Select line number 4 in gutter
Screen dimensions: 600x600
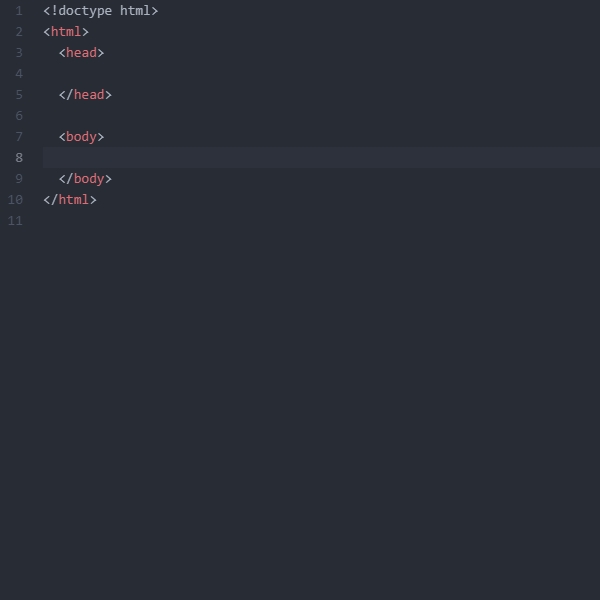pyautogui.click(x=19, y=74)
